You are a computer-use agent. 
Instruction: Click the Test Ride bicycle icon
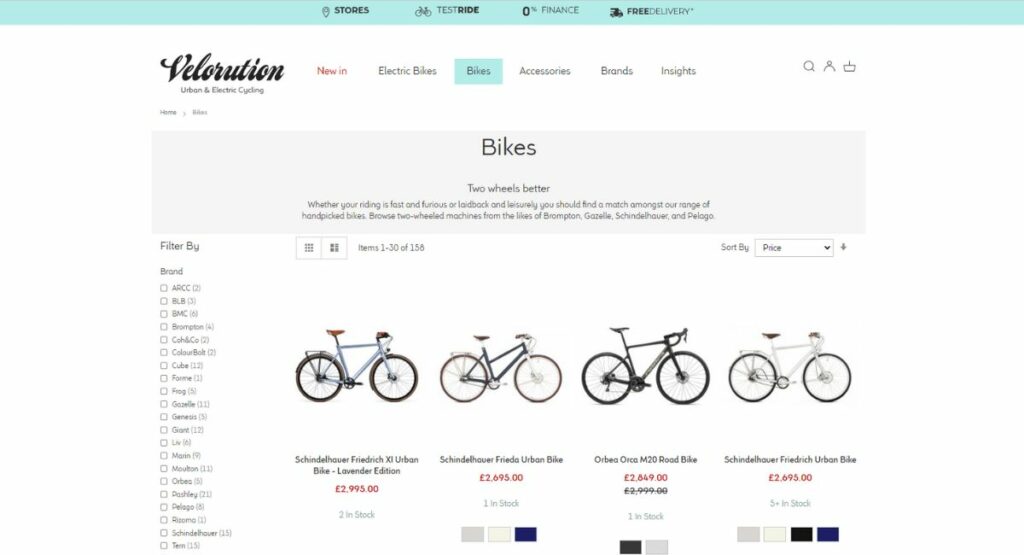point(423,11)
